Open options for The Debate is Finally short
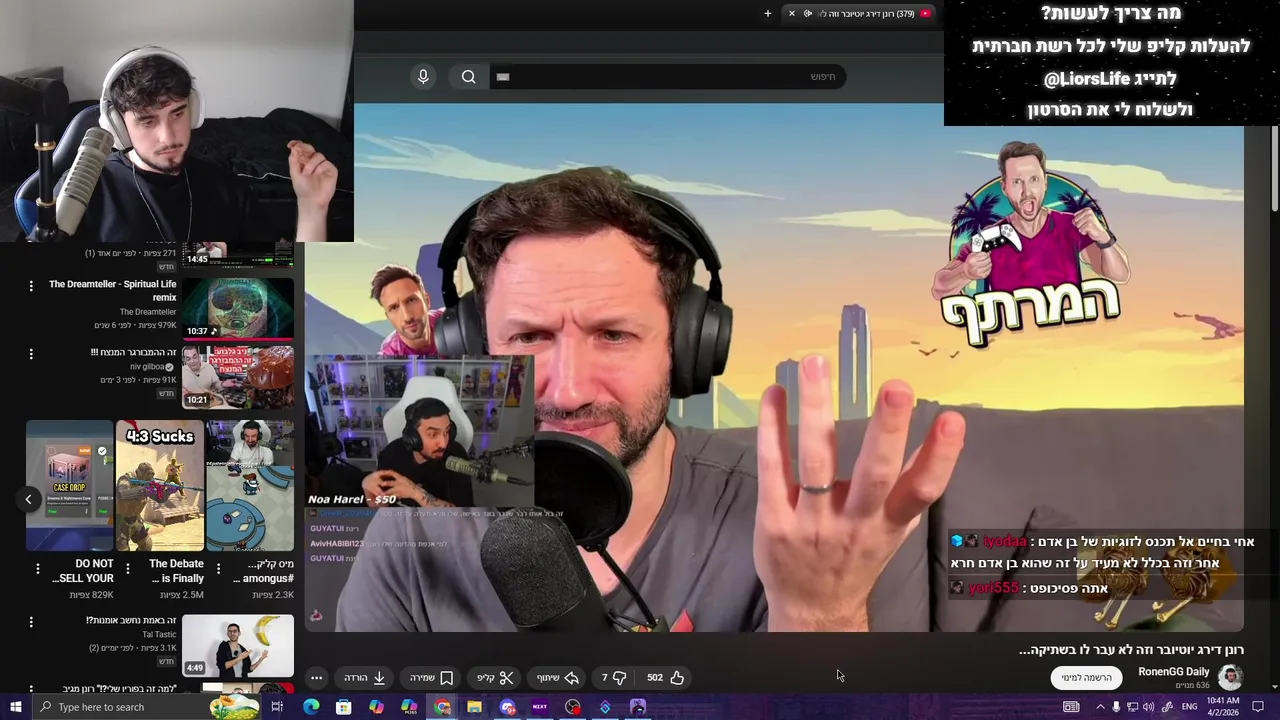Viewport: 1280px width, 720px height. click(x=127, y=569)
